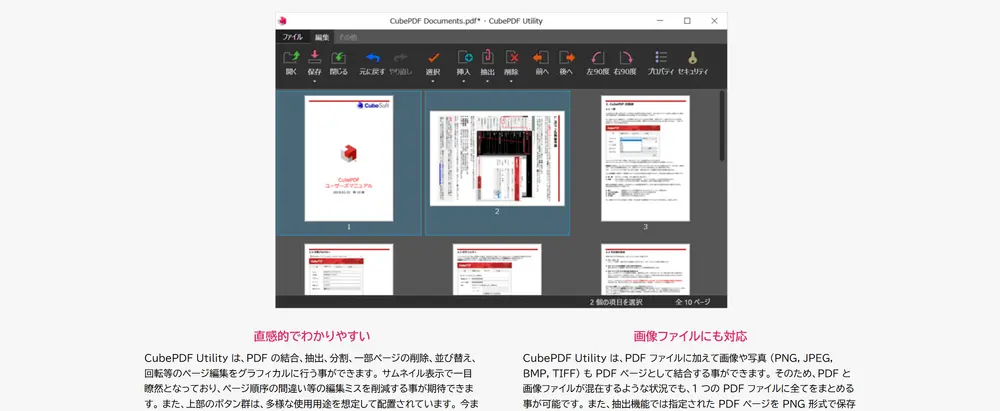The image size is (1000, 411).
Task: Expand the 抽出 dropdown arrow
Action: 487,81
